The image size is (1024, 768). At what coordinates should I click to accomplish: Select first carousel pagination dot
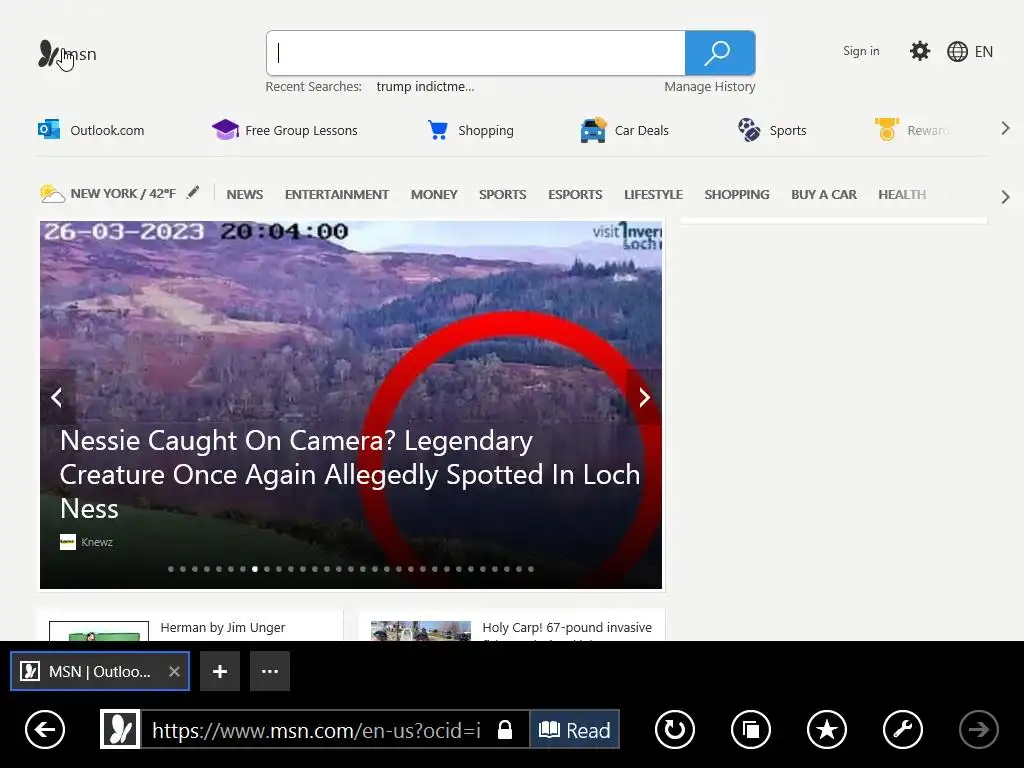pyautogui.click(x=171, y=569)
